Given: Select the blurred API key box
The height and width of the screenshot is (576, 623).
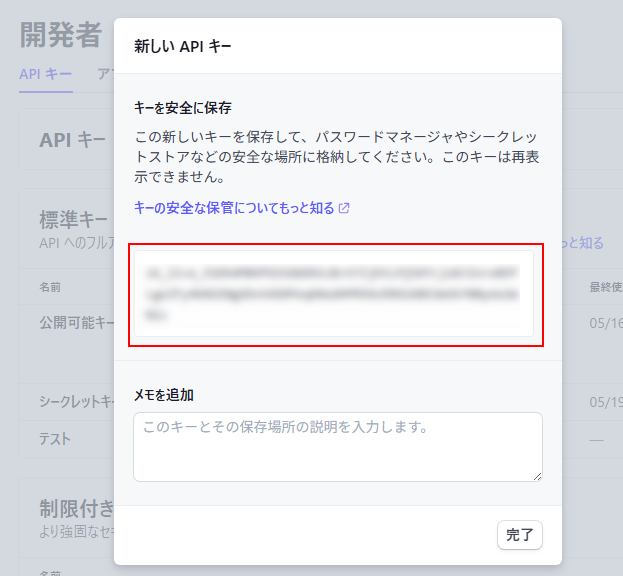Looking at the screenshot, I should [x=336, y=294].
